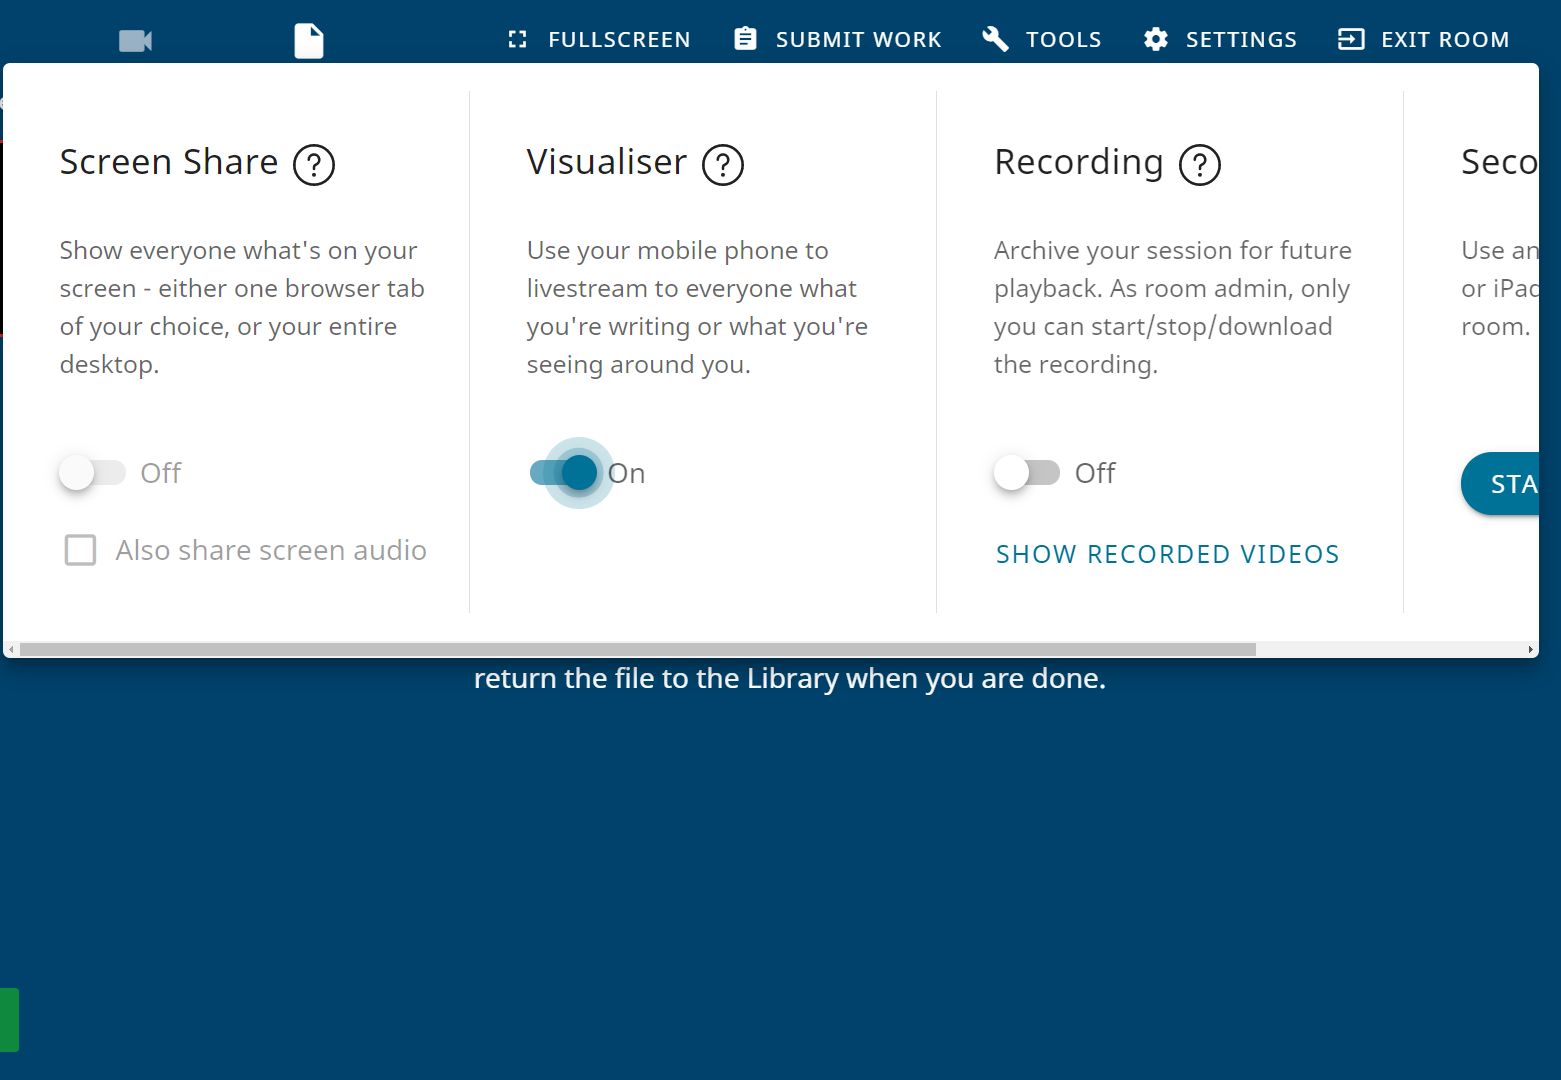Click the scrollbar left arrow

pyautogui.click(x=11, y=650)
